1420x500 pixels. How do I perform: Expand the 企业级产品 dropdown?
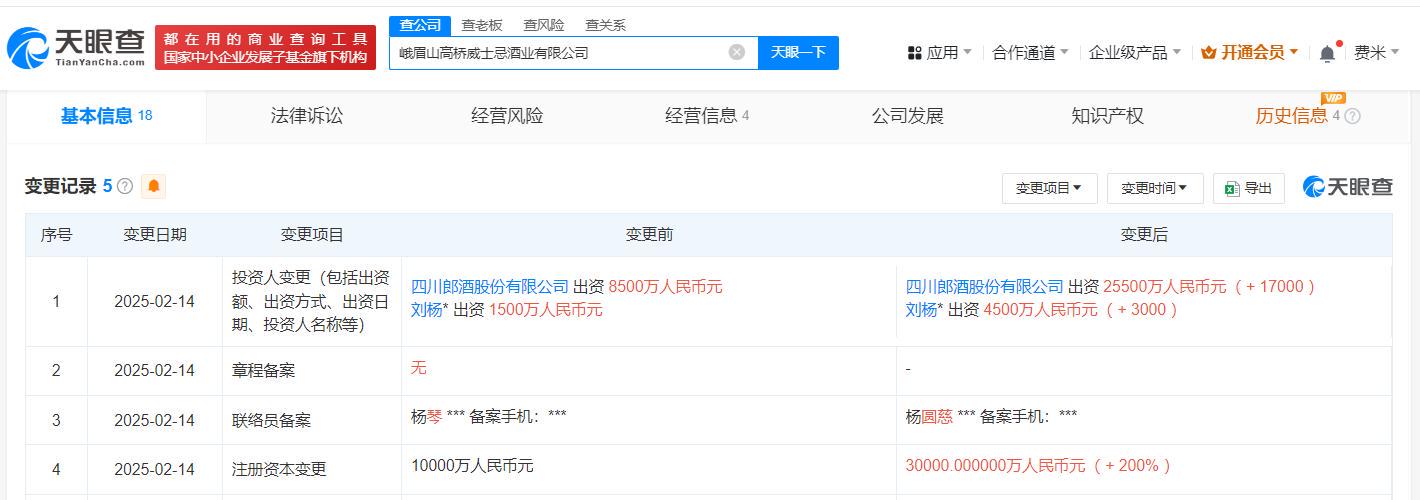(x=1134, y=52)
